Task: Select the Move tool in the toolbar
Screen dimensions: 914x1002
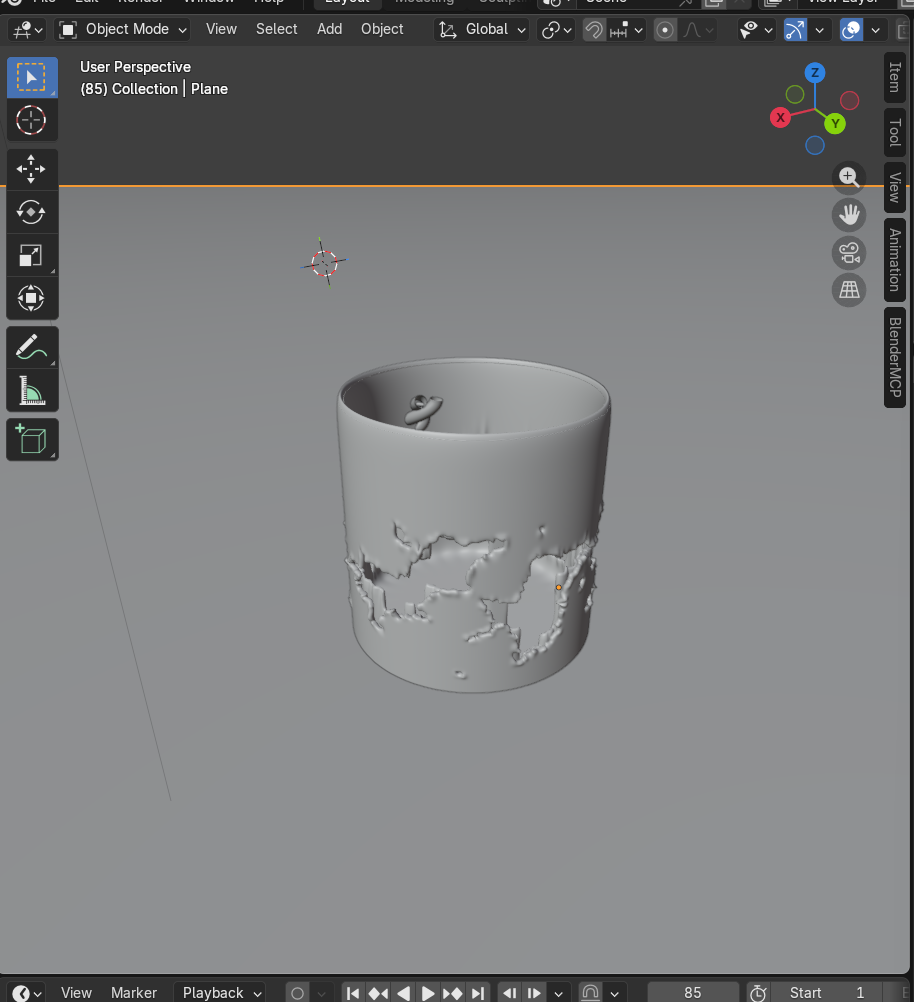Action: click(32, 168)
